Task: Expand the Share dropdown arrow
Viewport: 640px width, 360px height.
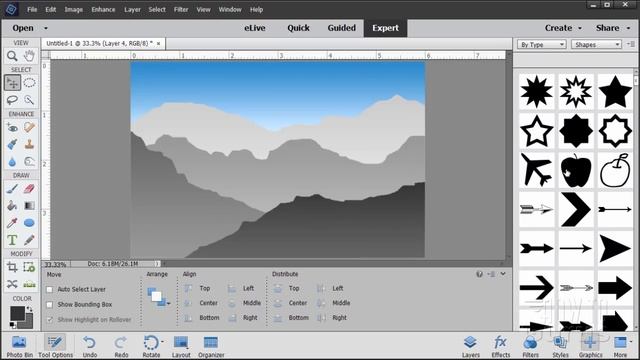Action: point(628,28)
